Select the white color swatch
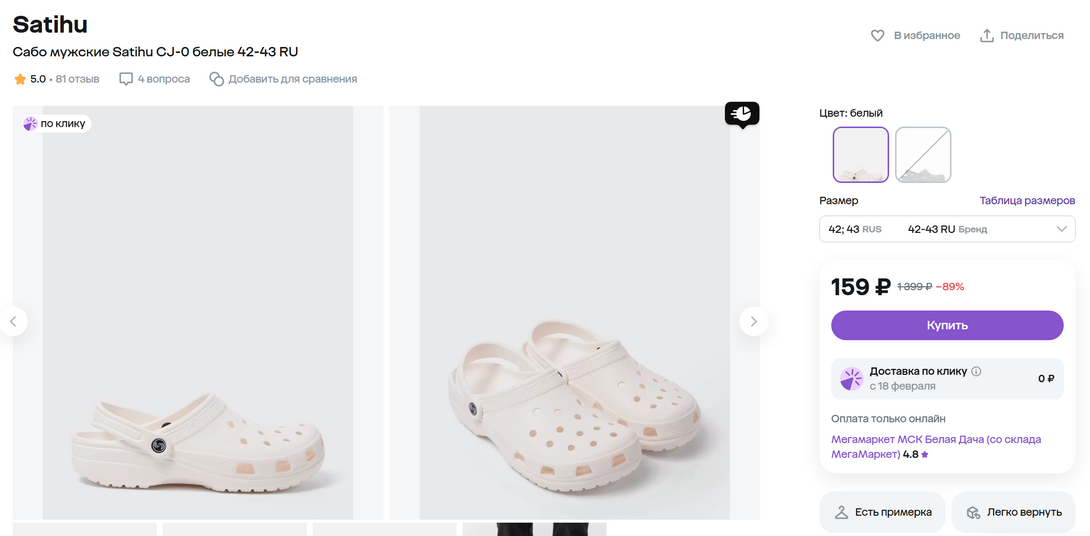The image size is (1090, 536). pos(861,155)
